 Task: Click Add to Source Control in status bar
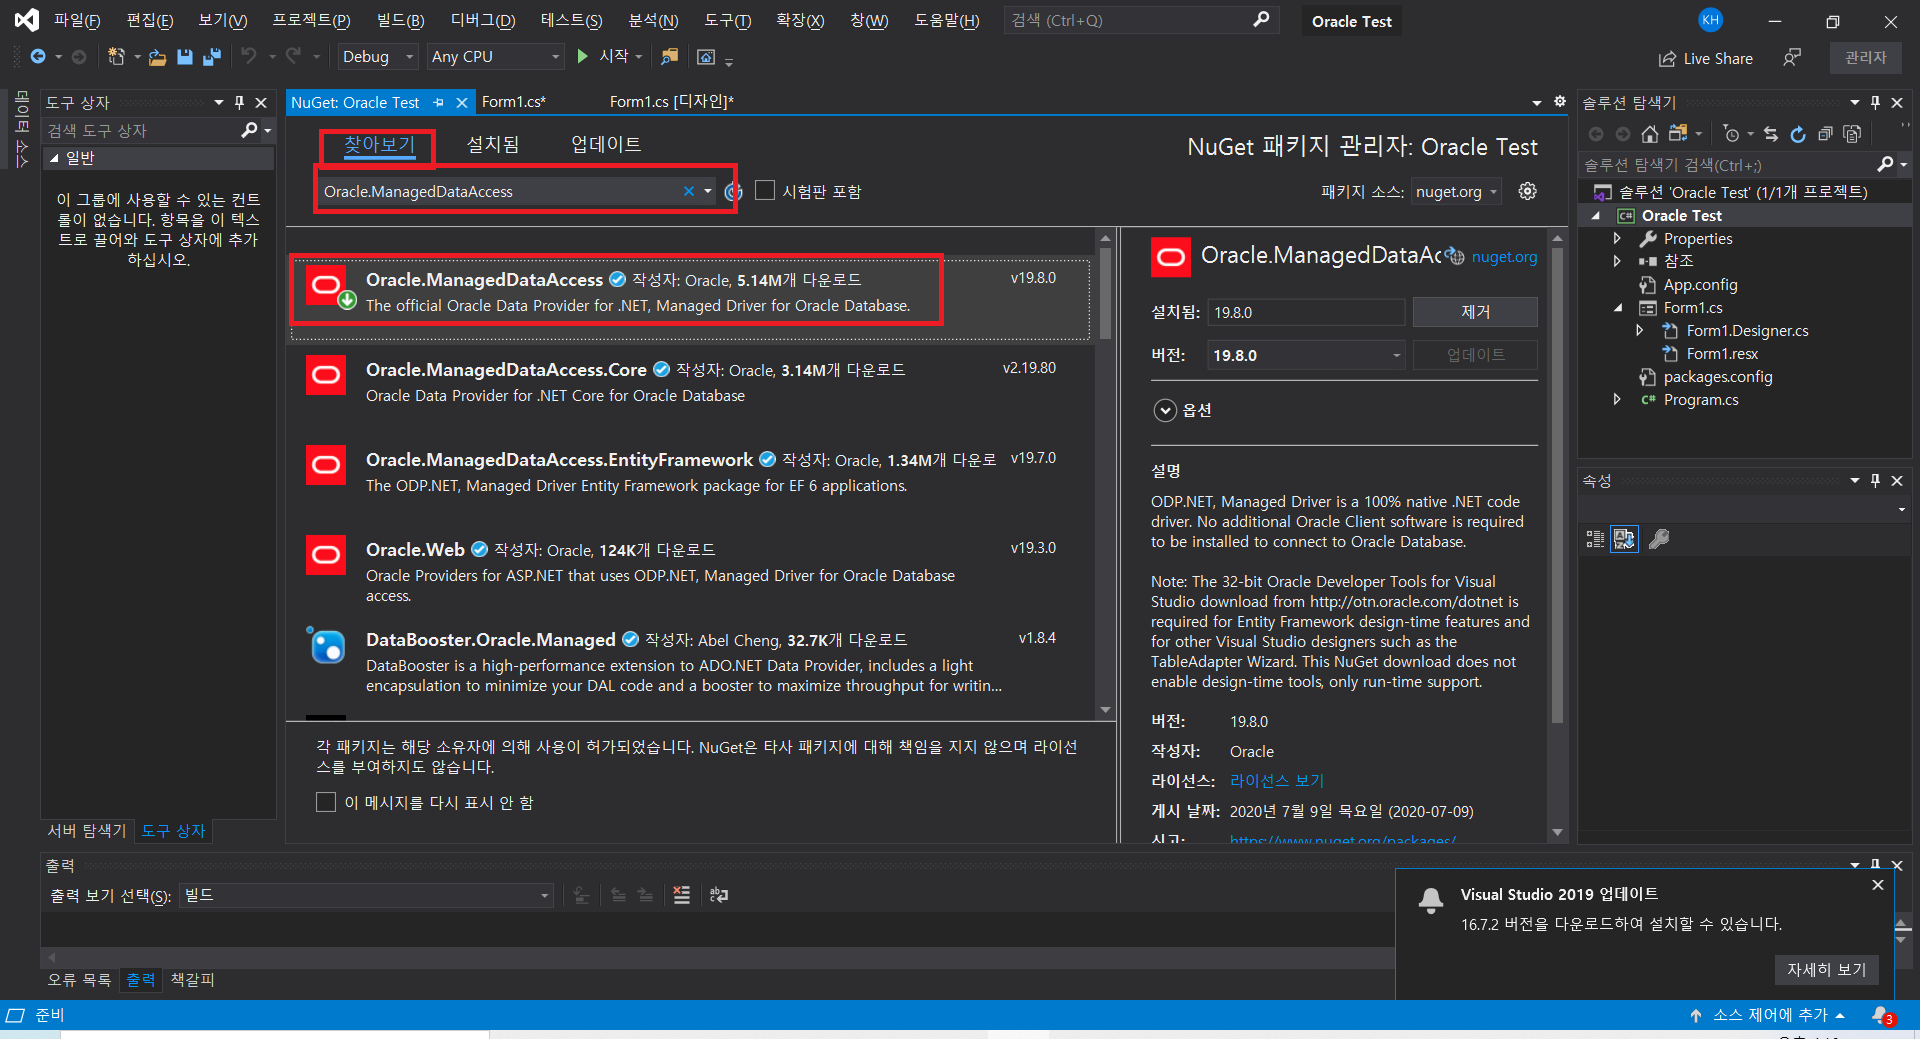pyautogui.click(x=1777, y=1015)
